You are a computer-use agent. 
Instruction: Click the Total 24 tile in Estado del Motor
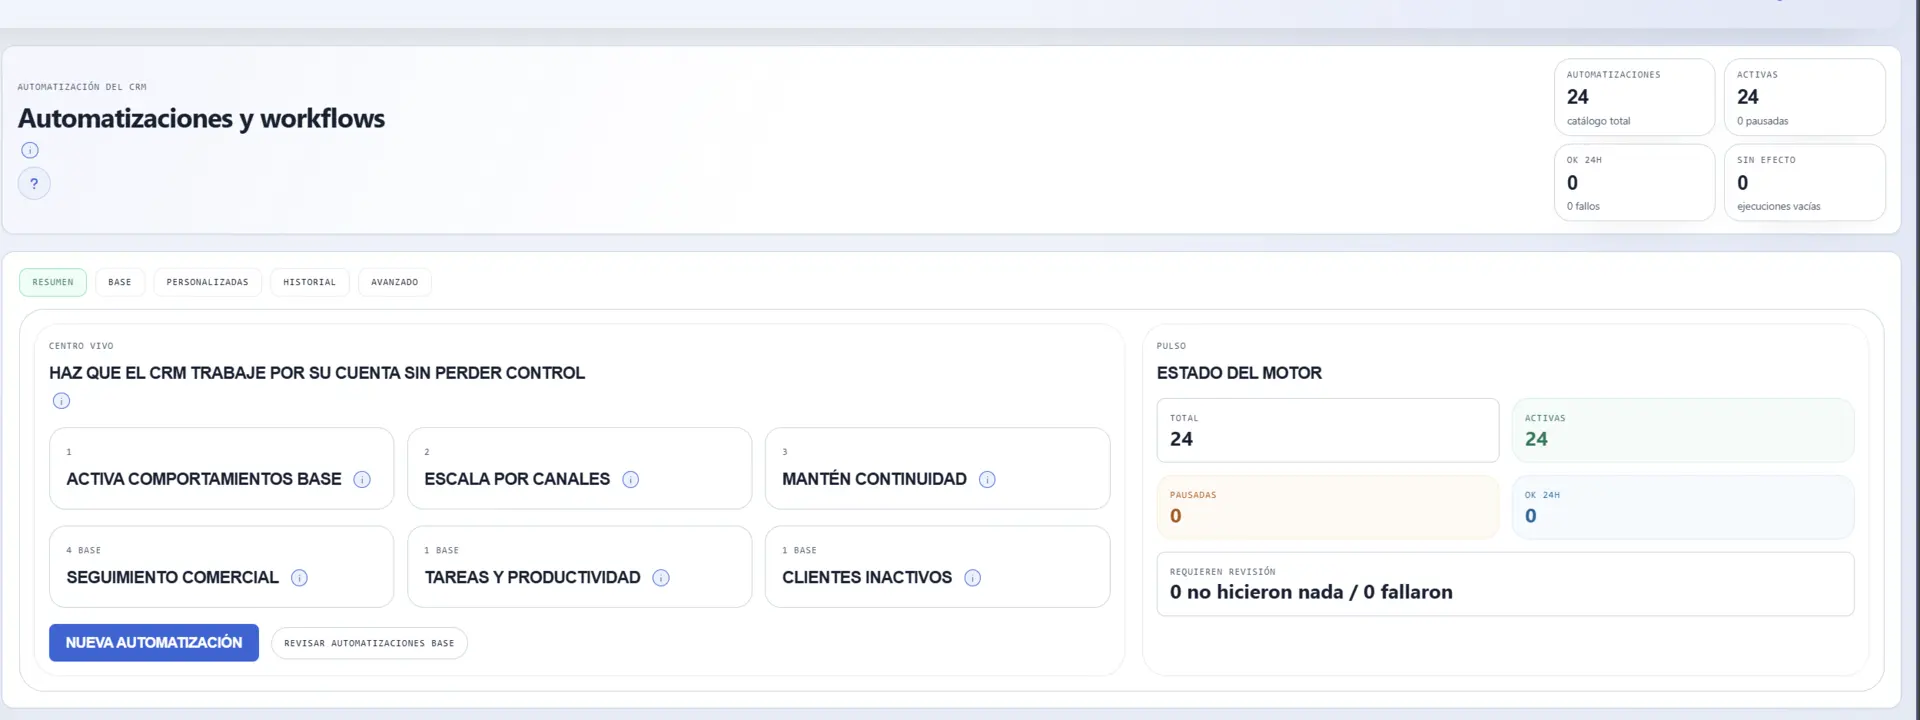(1328, 430)
